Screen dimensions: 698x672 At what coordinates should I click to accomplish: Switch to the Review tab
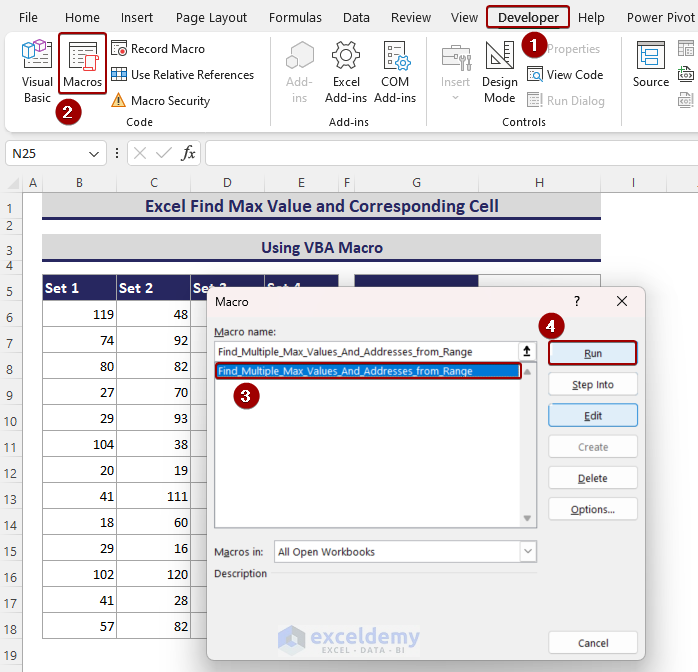[410, 17]
